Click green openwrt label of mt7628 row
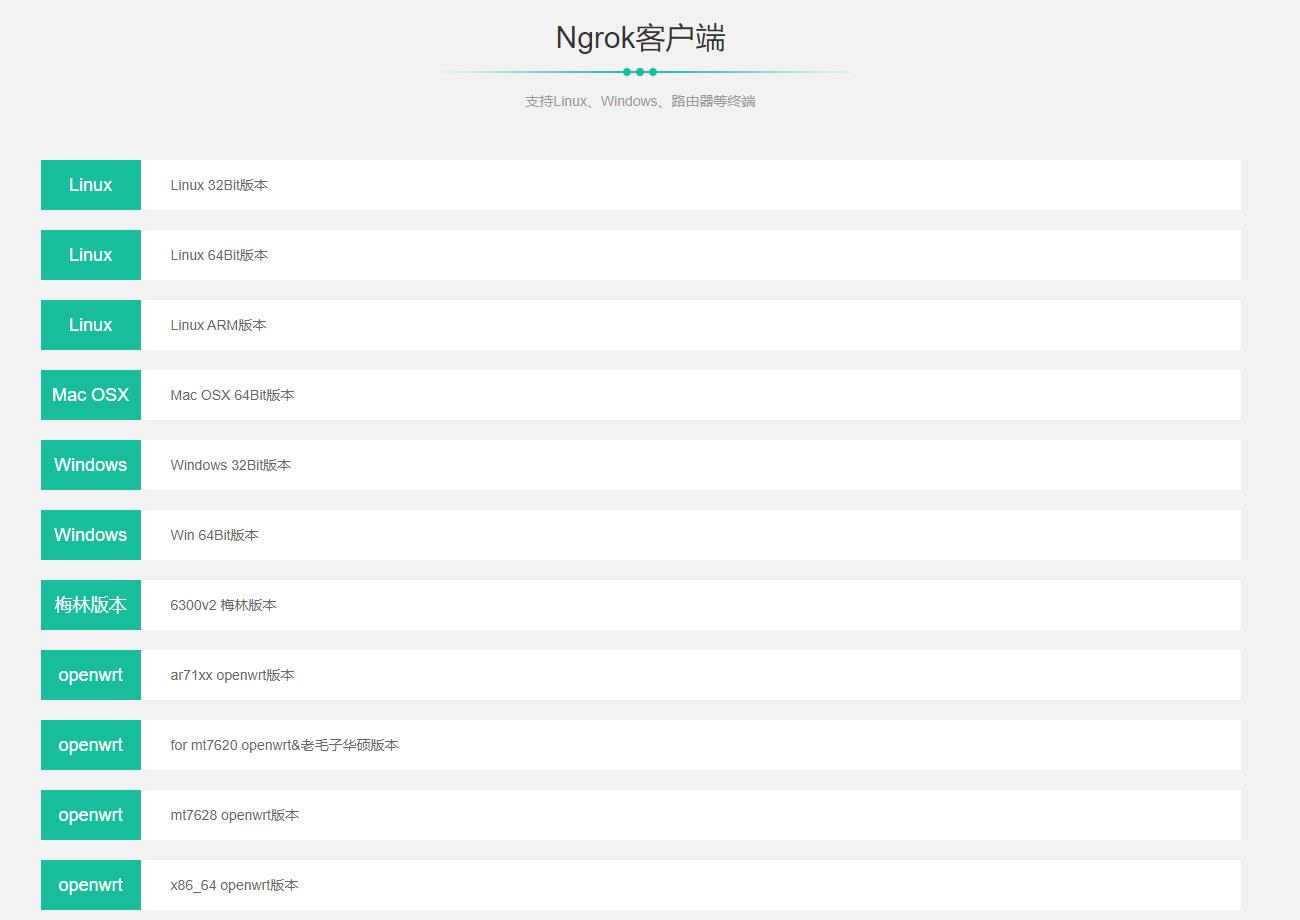This screenshot has height=920, width=1300. pyautogui.click(x=91, y=815)
